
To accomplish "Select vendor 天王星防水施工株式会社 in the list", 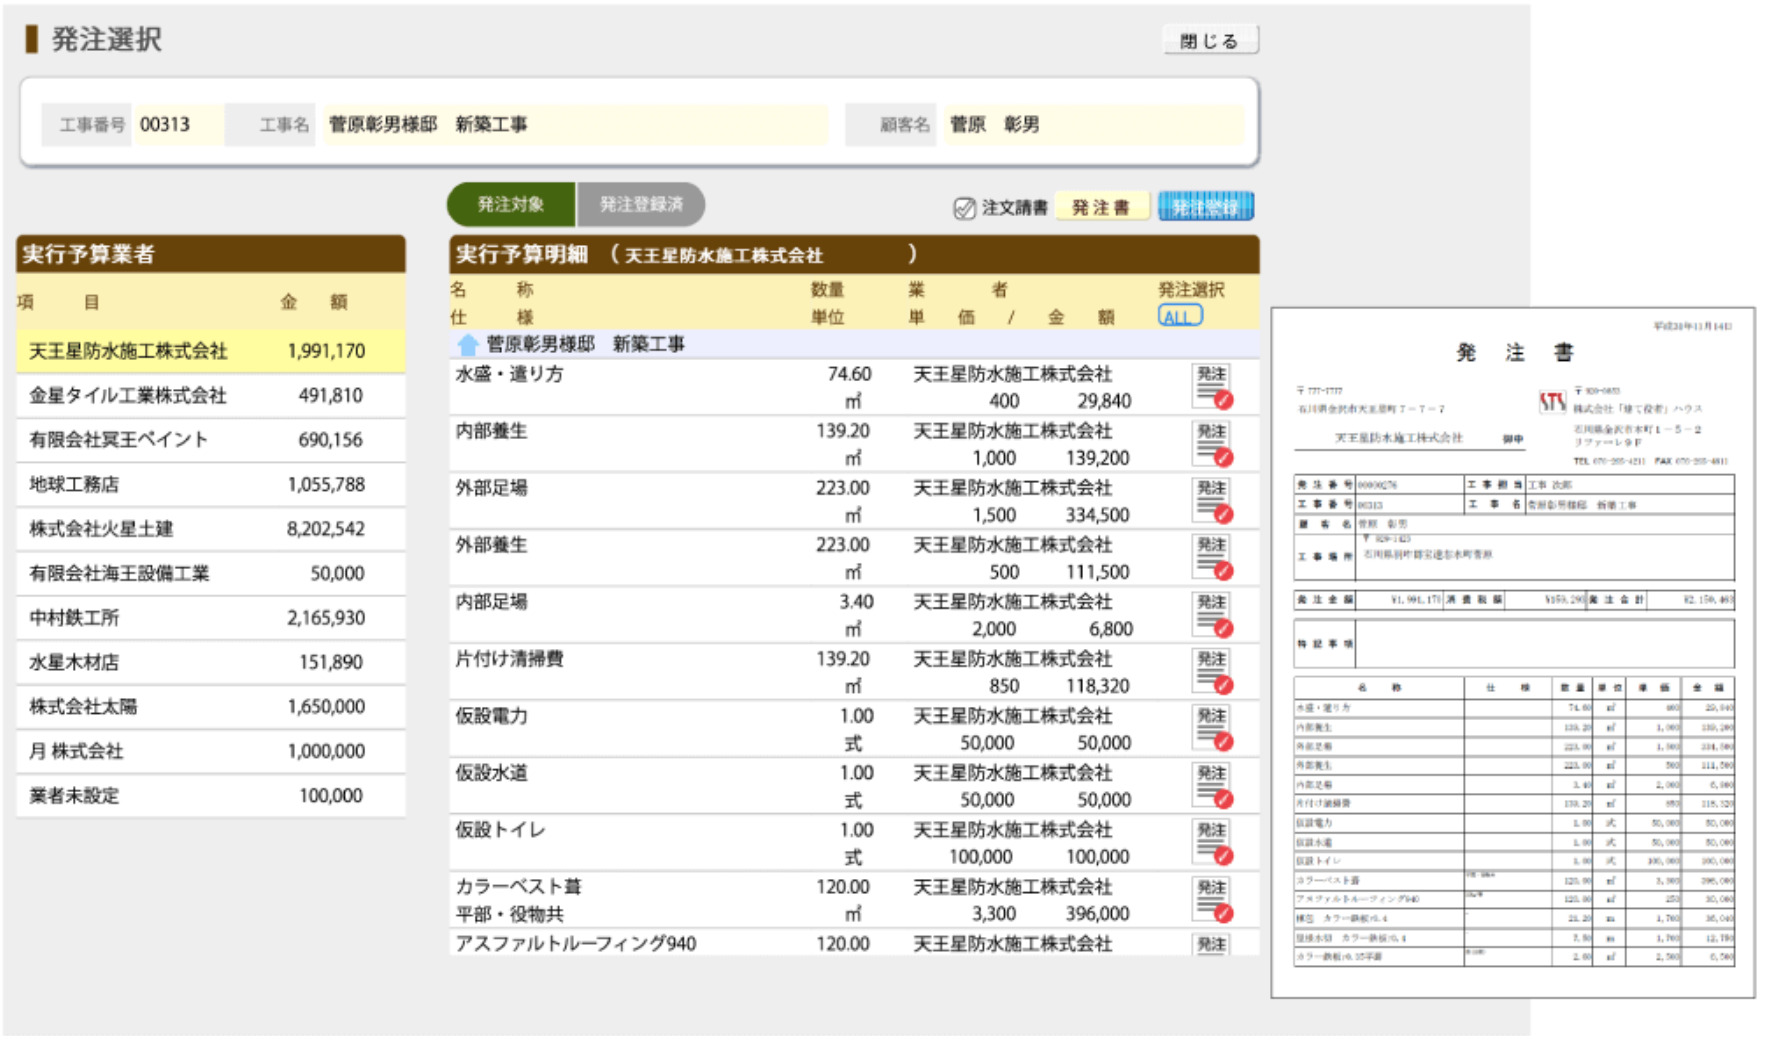I will [211, 351].
